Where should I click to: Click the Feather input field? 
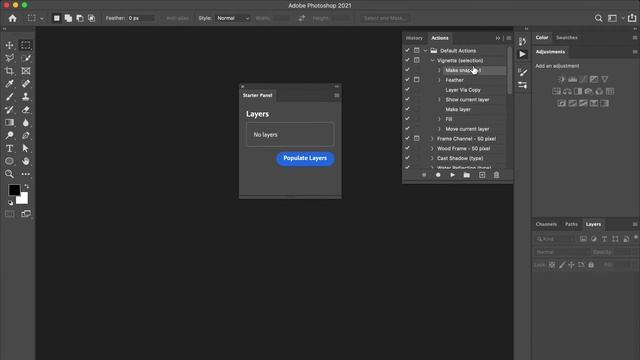pyautogui.click(x=141, y=18)
